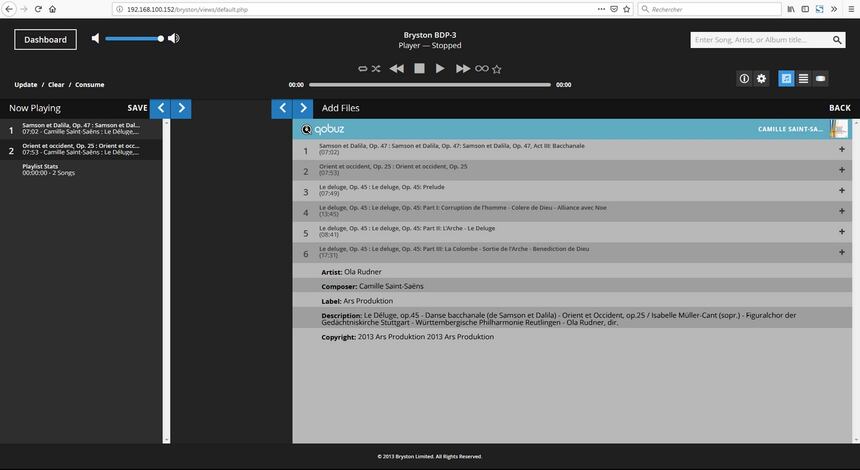The image size is (860, 470).
Task: Stop playback with the square button
Action: (419, 69)
